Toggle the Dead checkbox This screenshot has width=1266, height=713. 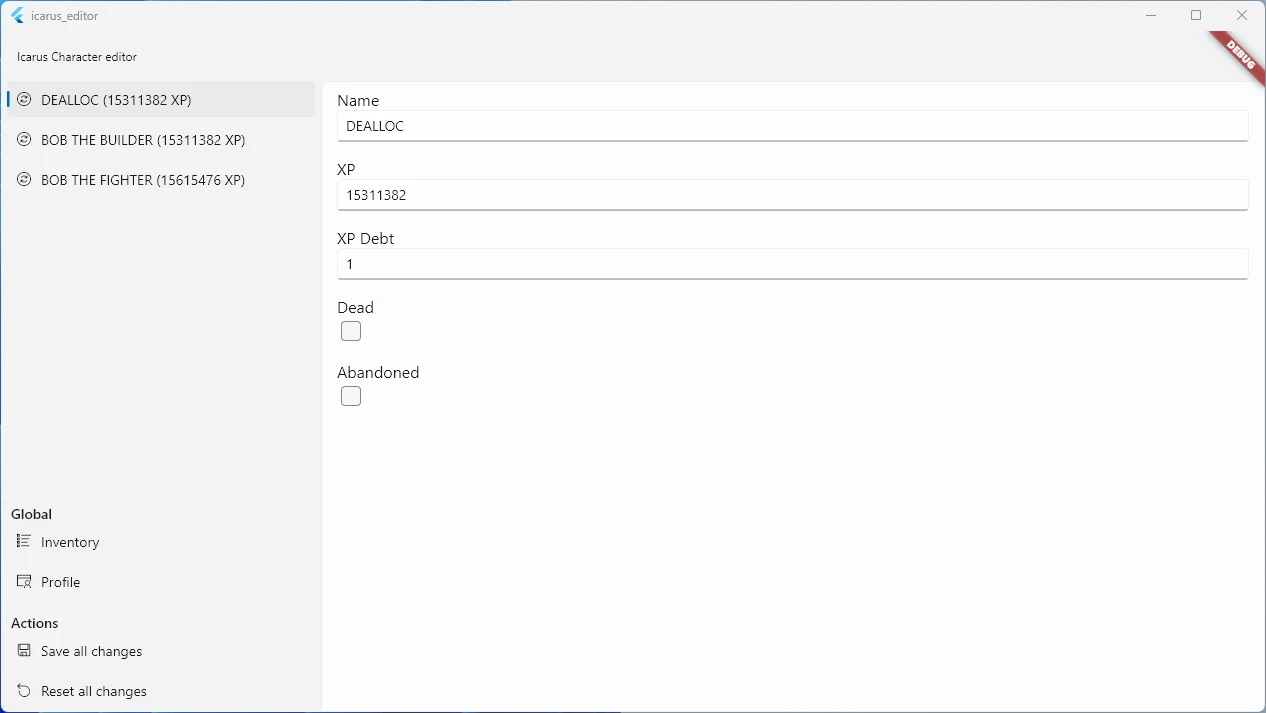tap(351, 331)
